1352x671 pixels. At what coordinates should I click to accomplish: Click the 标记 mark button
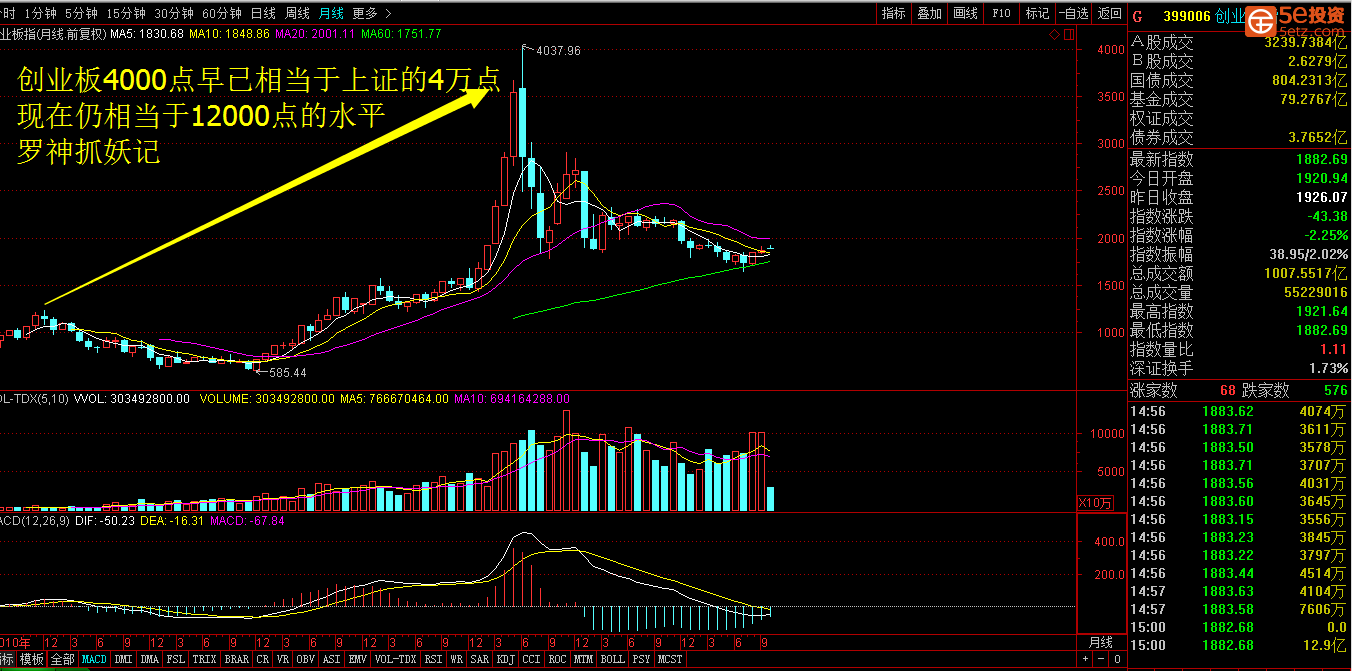click(x=1037, y=13)
